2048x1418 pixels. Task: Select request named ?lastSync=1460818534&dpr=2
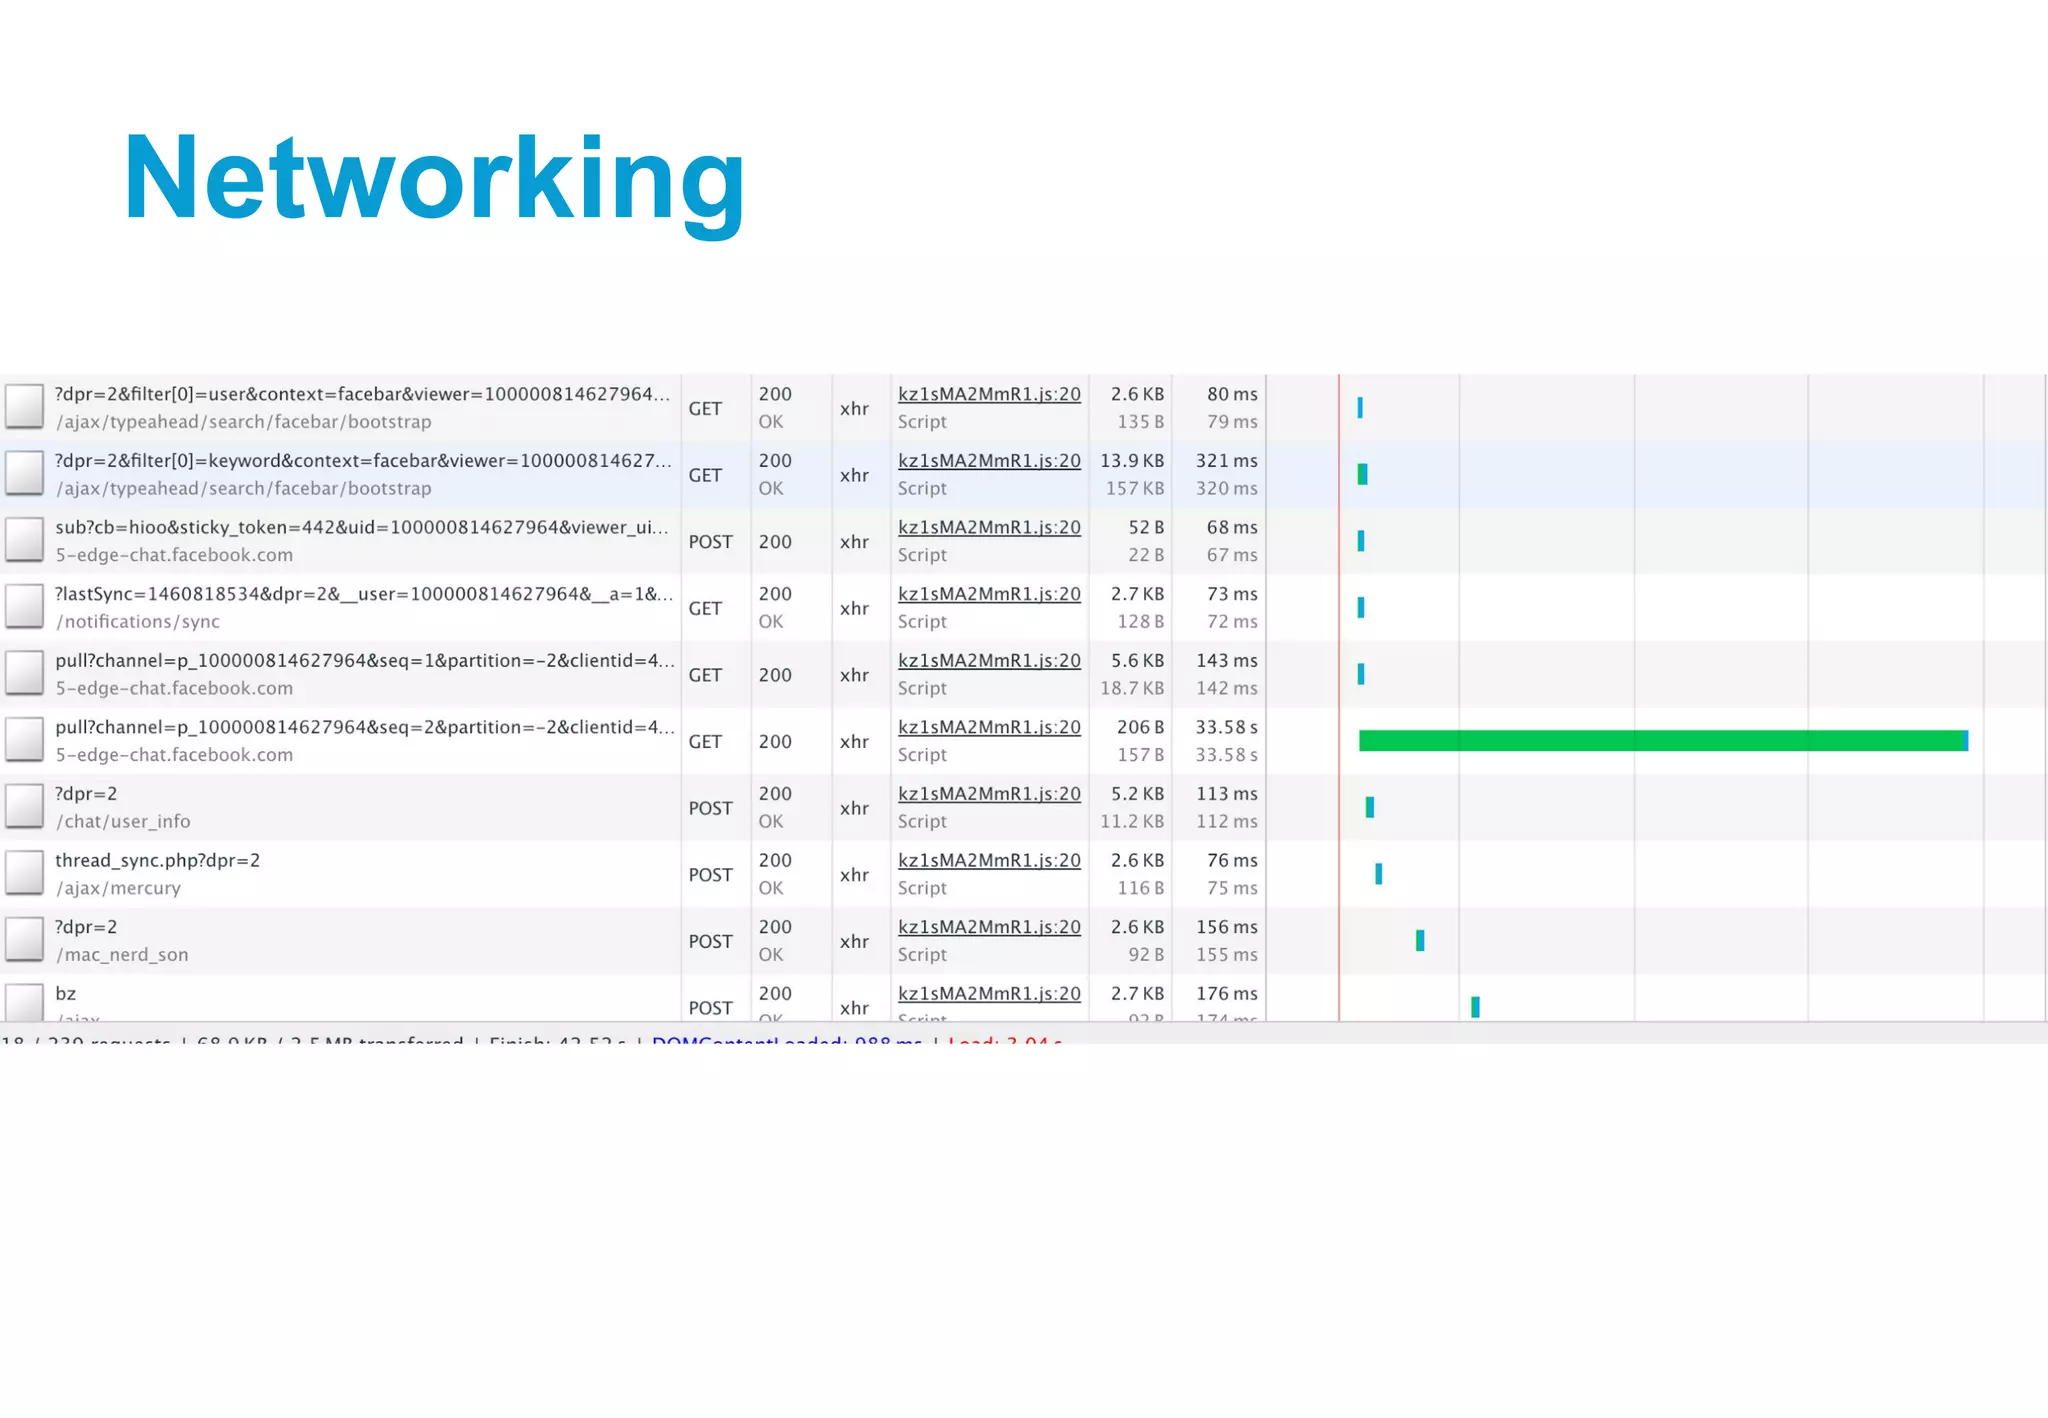point(360,594)
